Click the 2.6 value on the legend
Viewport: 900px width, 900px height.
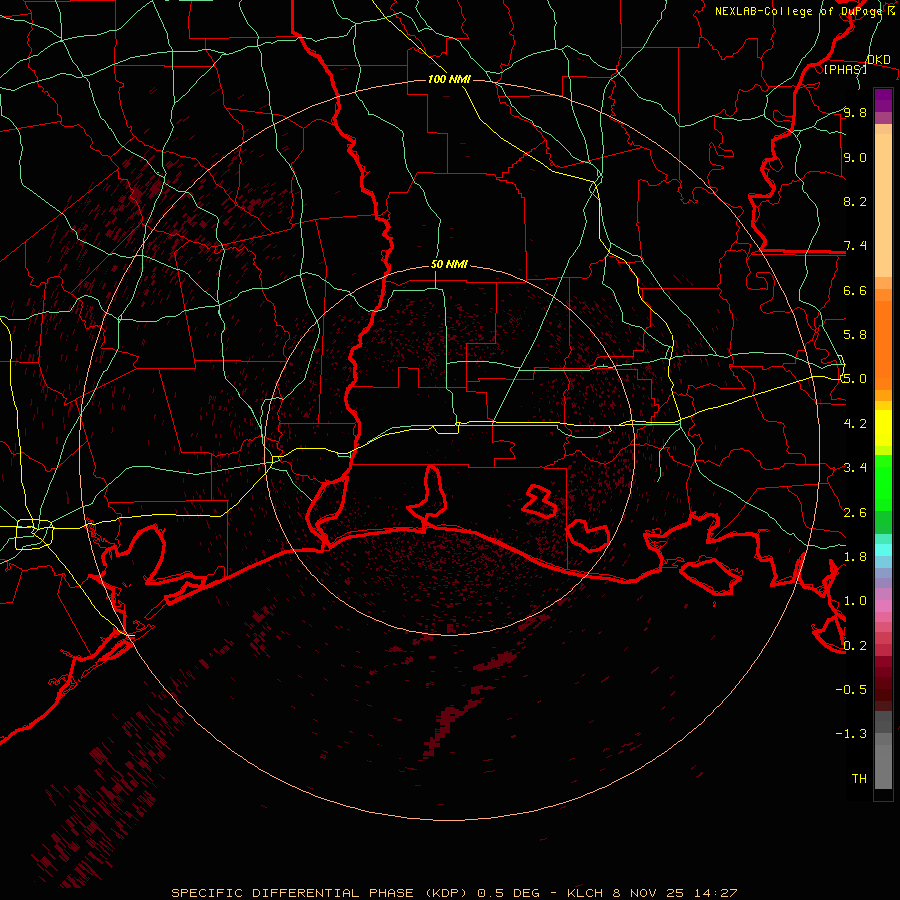[x=855, y=513]
